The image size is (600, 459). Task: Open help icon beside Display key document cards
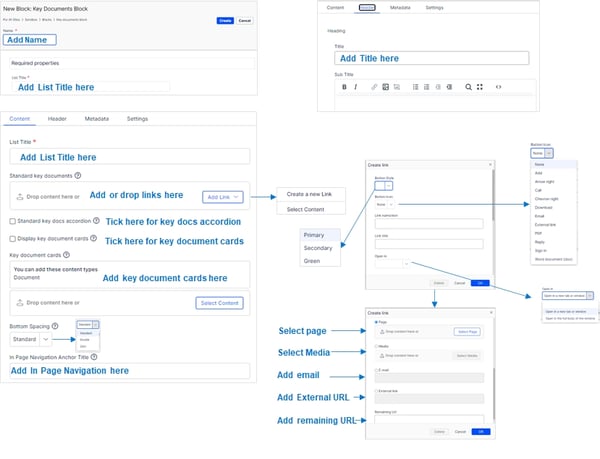point(93,238)
